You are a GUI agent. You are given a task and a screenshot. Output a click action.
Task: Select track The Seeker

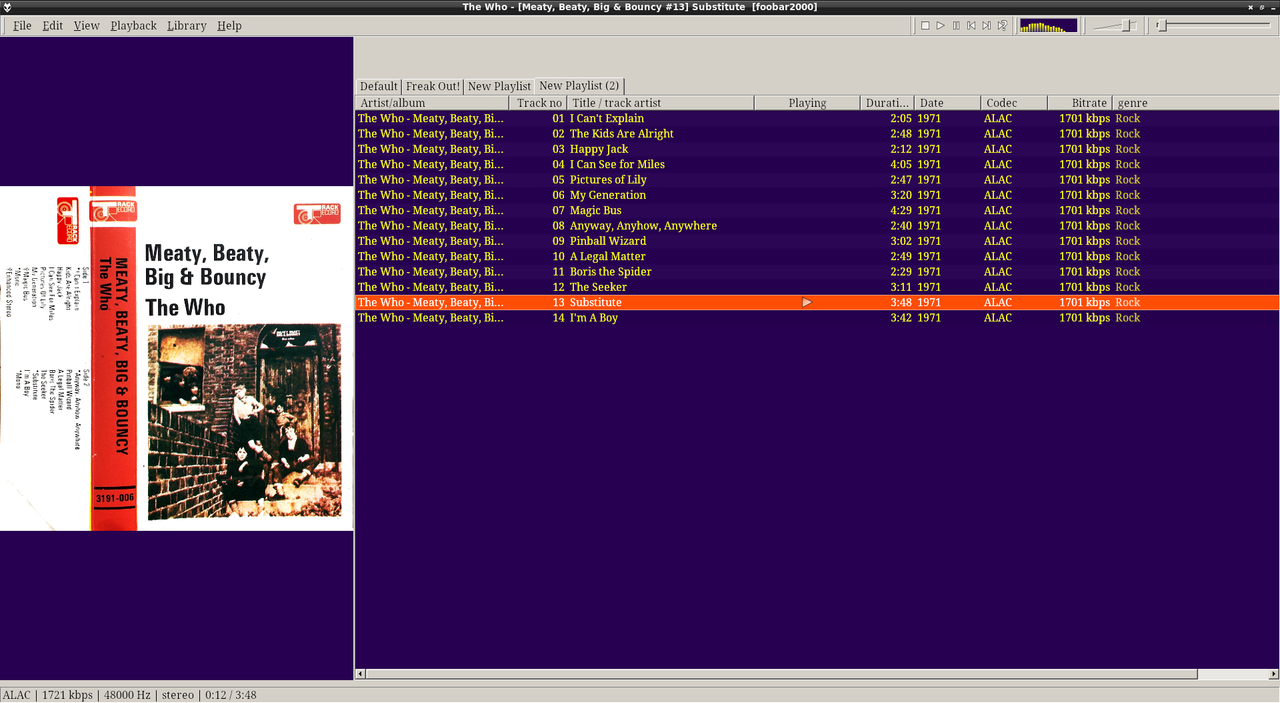[x=817, y=287]
